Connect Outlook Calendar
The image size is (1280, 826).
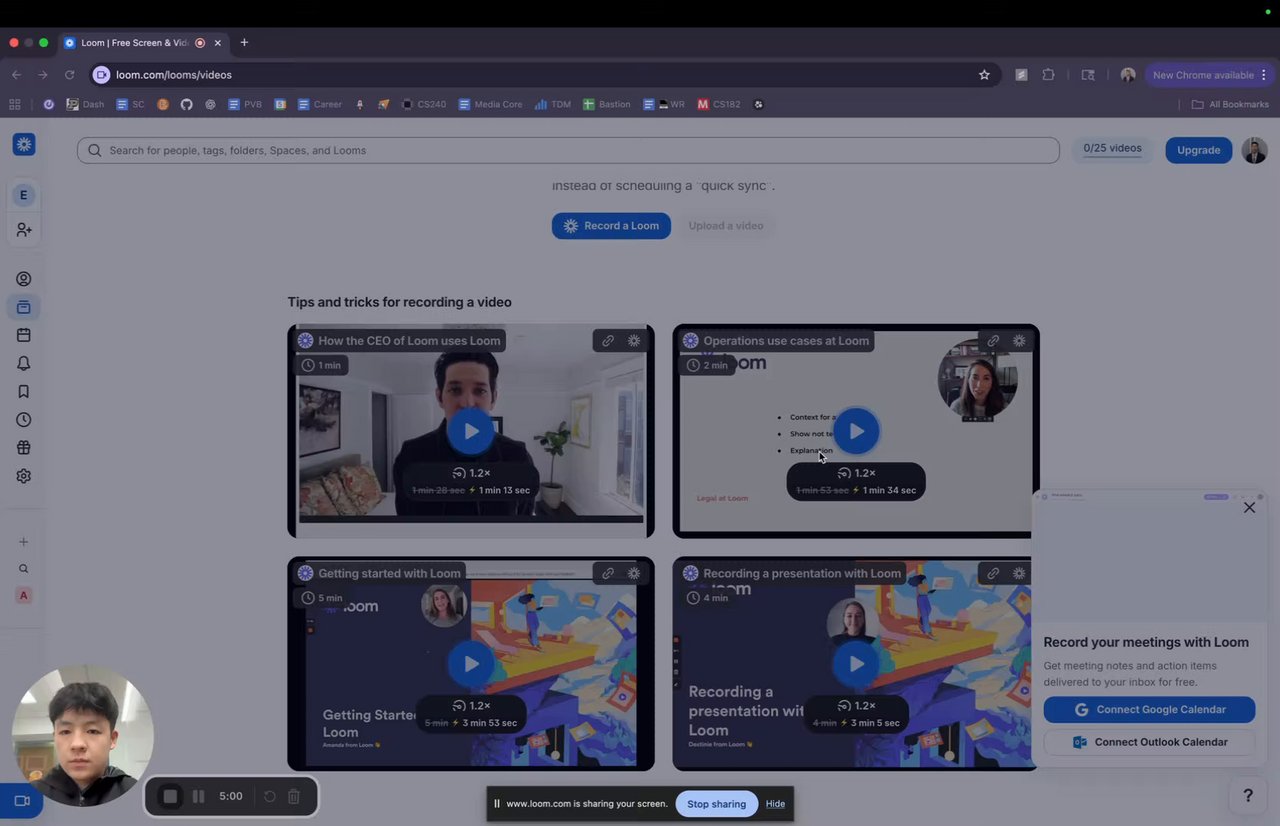[1149, 742]
